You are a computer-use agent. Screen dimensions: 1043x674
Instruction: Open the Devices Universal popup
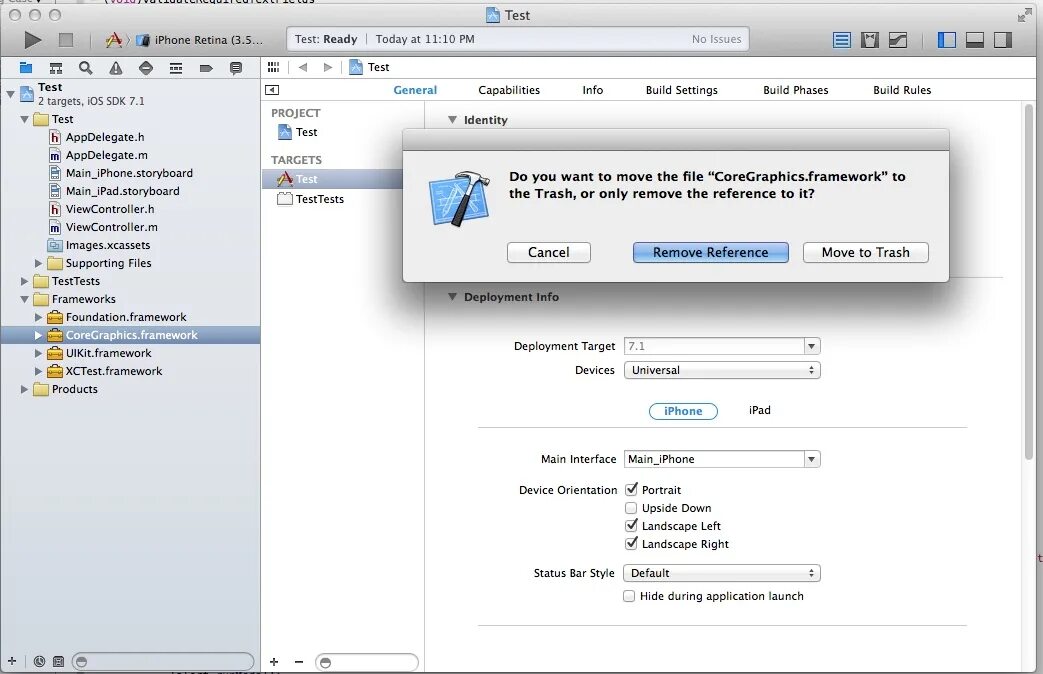pos(722,370)
